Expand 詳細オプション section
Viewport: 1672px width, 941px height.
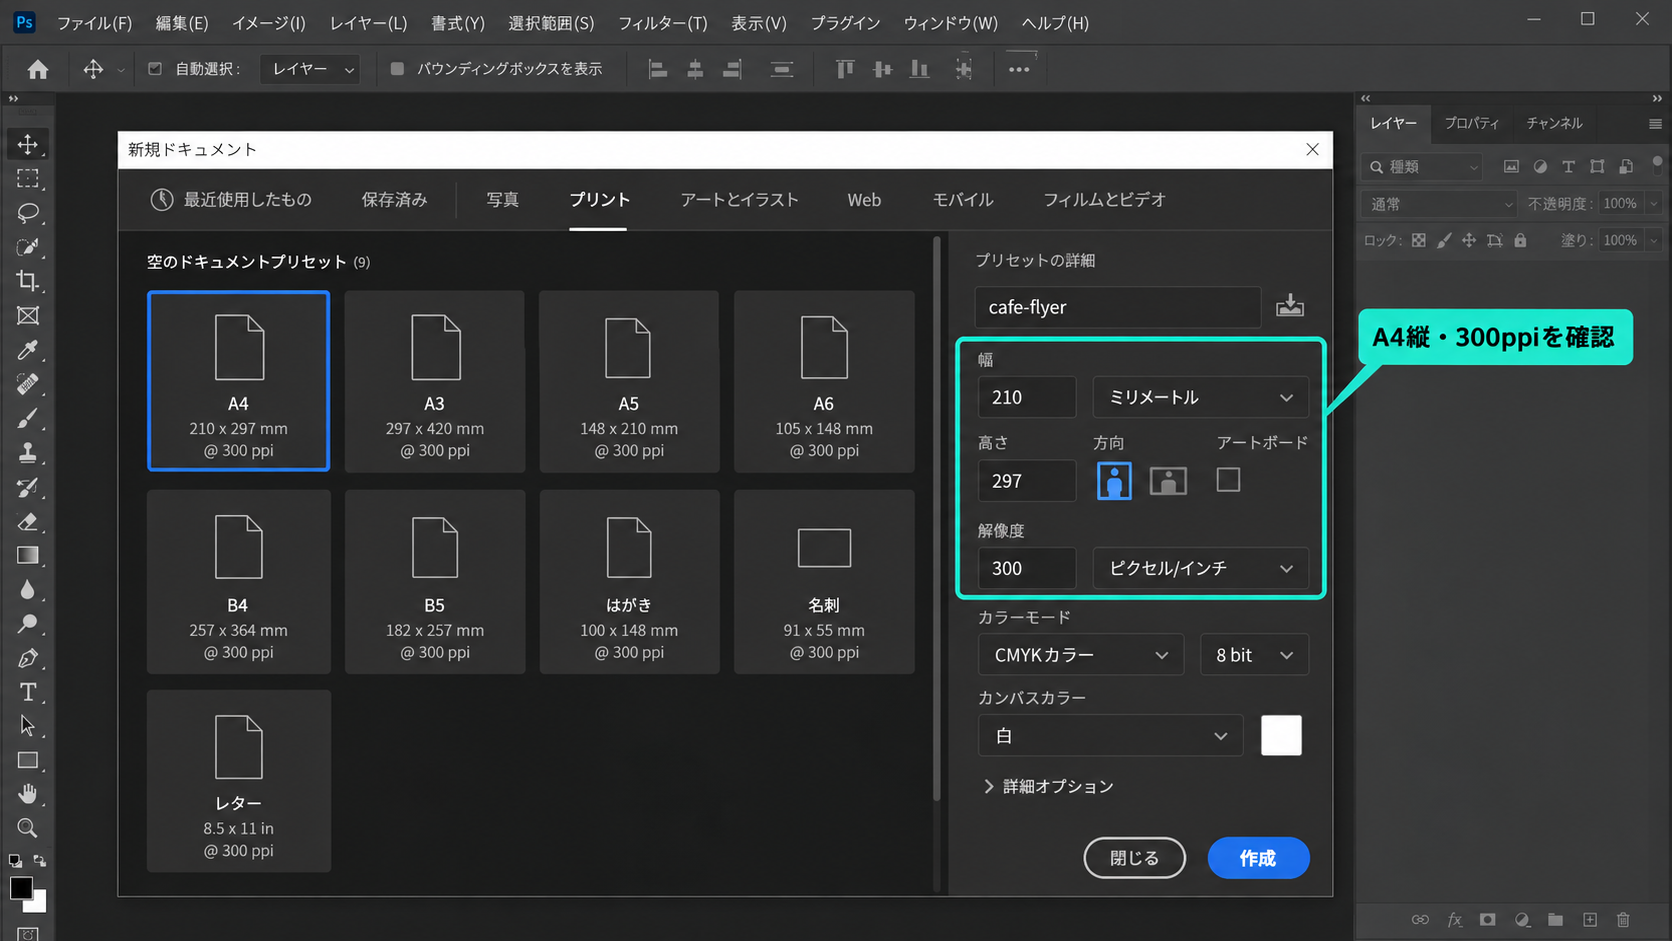(x=1048, y=787)
